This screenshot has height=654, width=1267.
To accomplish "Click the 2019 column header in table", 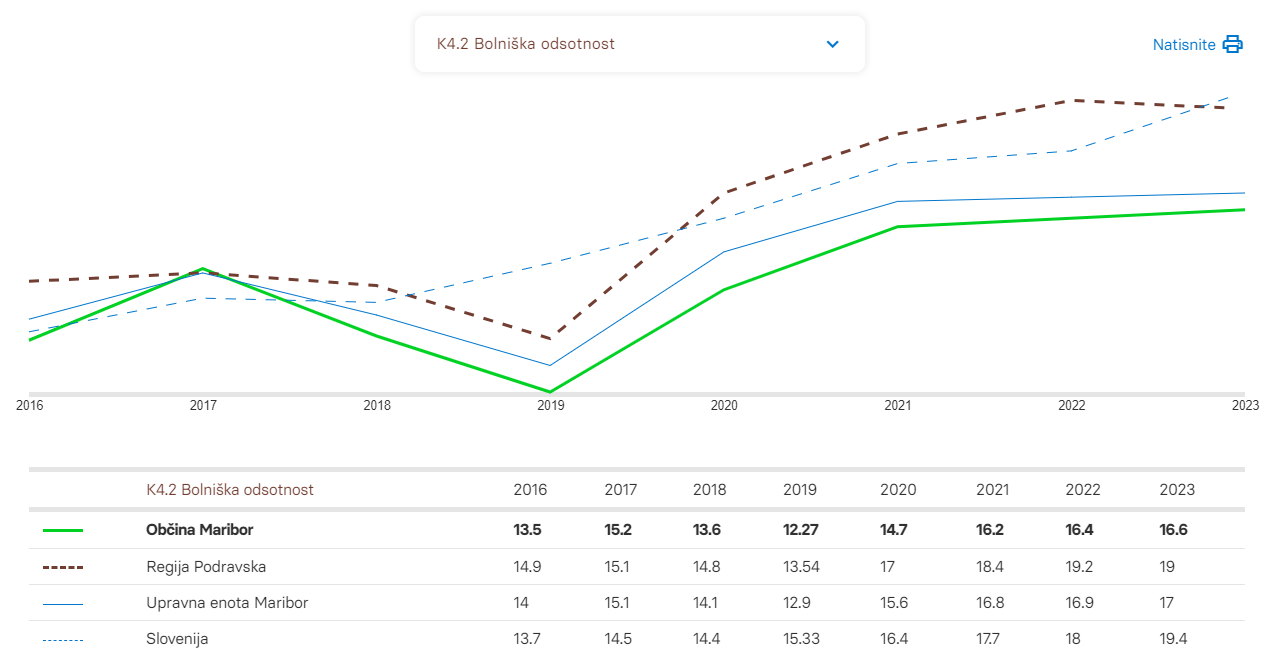I will click(800, 490).
